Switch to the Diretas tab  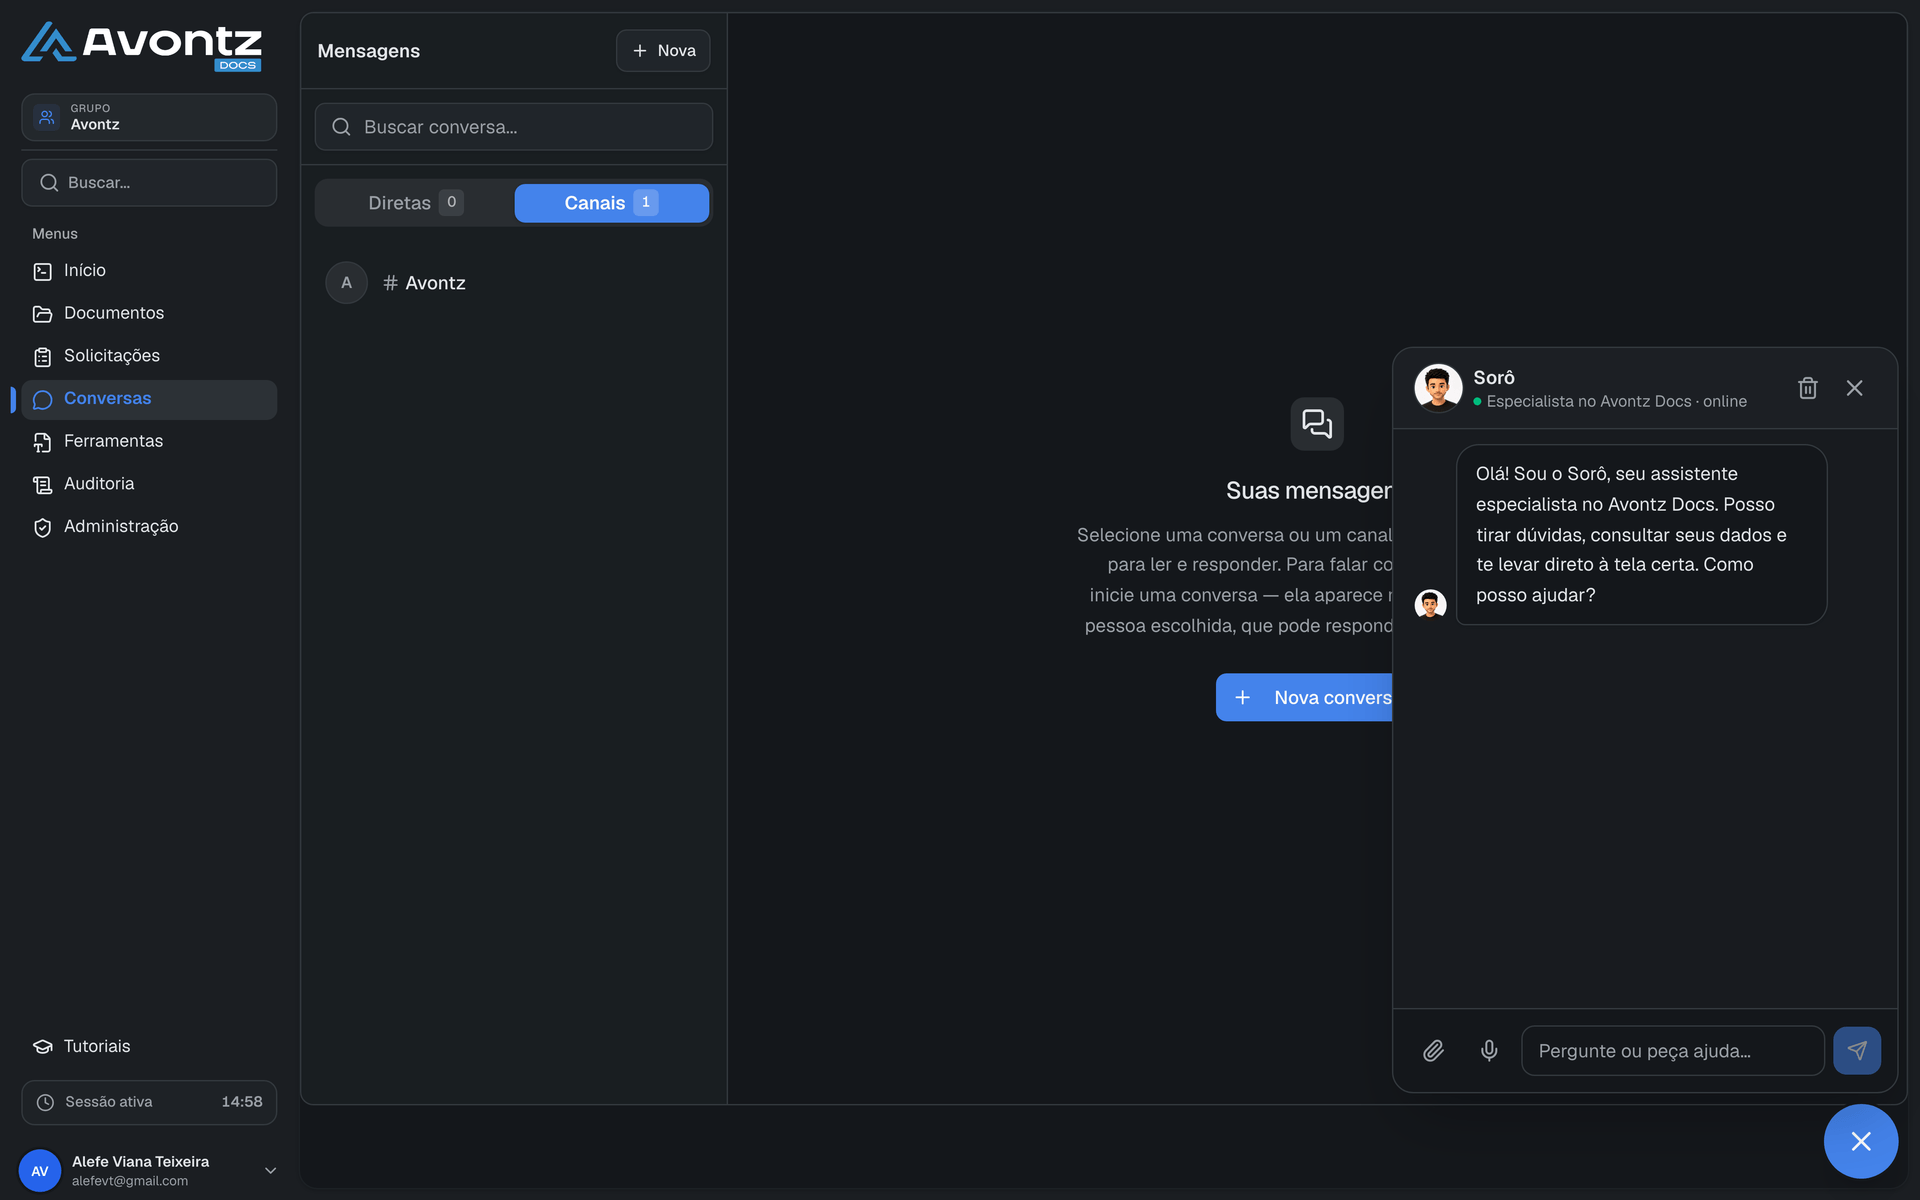(x=415, y=203)
